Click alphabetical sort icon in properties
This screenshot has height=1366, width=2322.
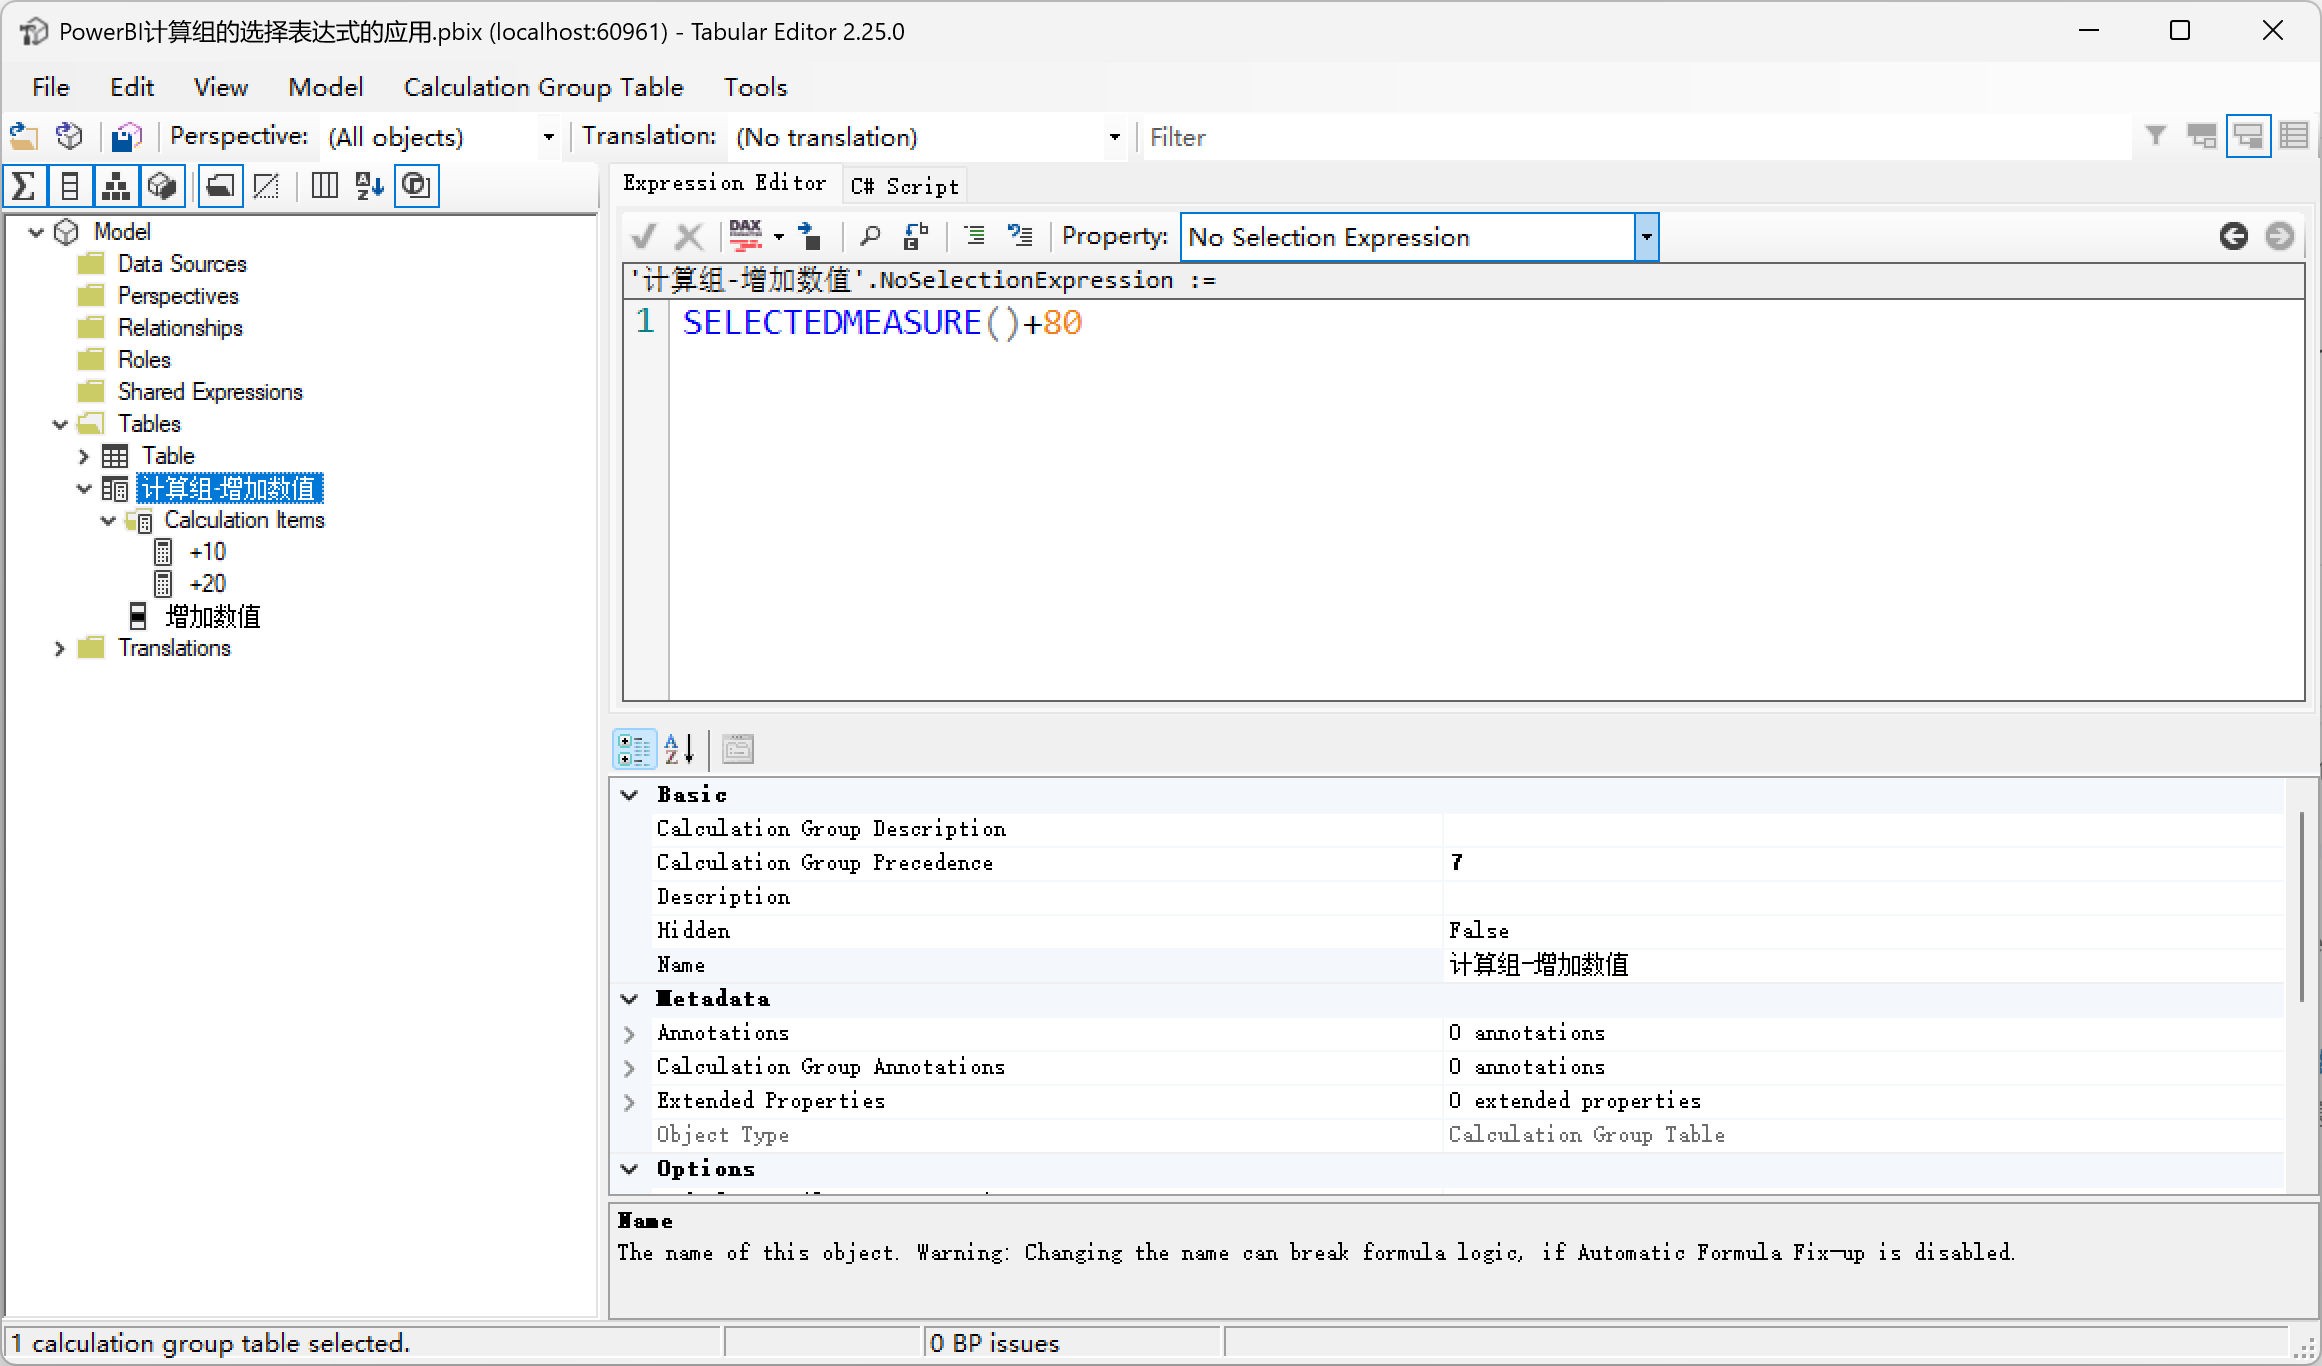[680, 749]
